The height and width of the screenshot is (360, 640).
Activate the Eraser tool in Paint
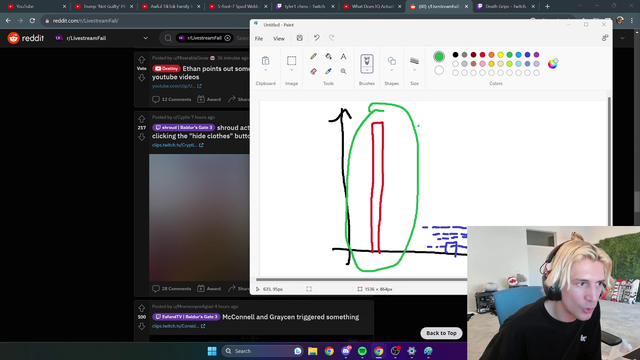tap(313, 71)
